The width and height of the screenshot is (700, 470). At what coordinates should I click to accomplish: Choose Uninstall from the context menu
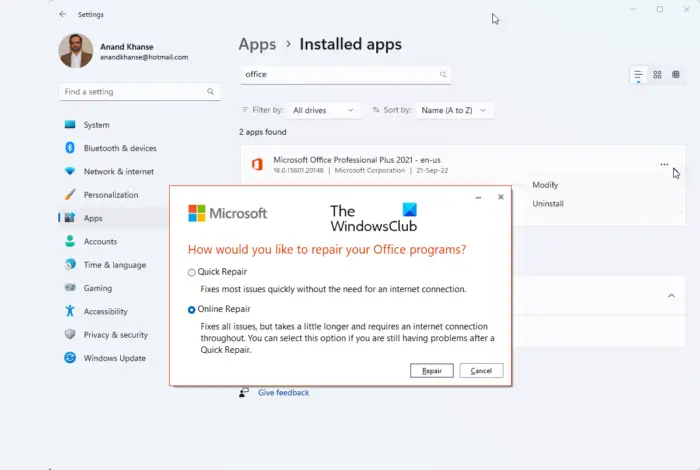[x=548, y=204]
